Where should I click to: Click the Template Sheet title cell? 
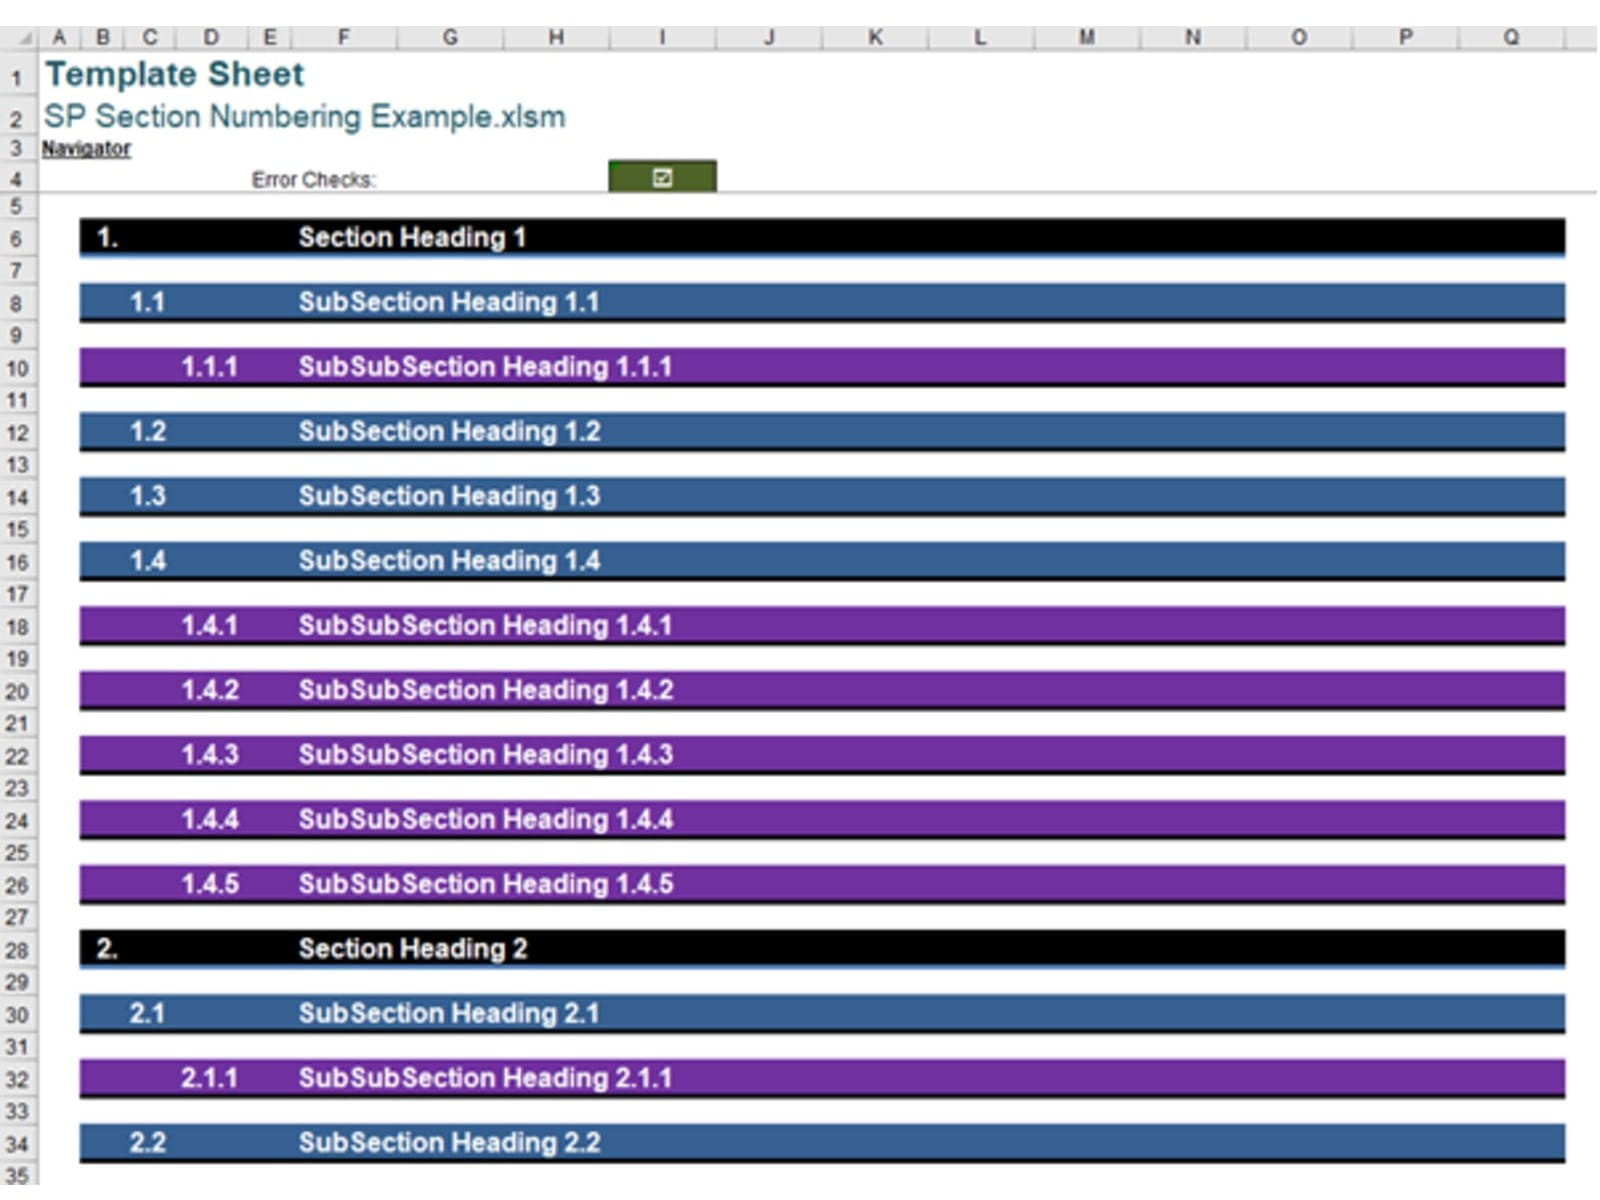click(x=174, y=75)
